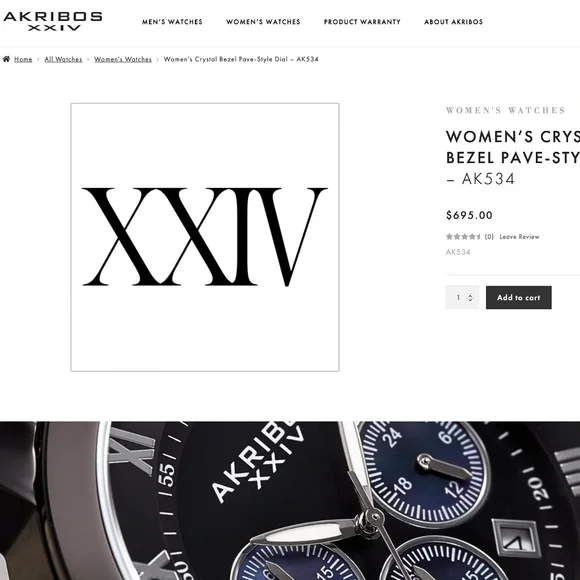This screenshot has height=580, width=580.
Task: Click the product title heading text
Action: 513,158
